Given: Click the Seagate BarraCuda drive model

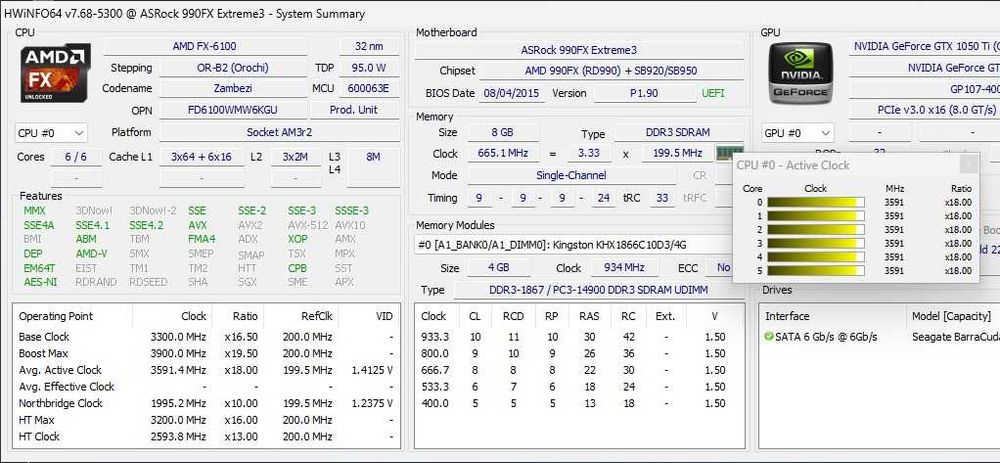Looking at the screenshot, I should (955, 337).
